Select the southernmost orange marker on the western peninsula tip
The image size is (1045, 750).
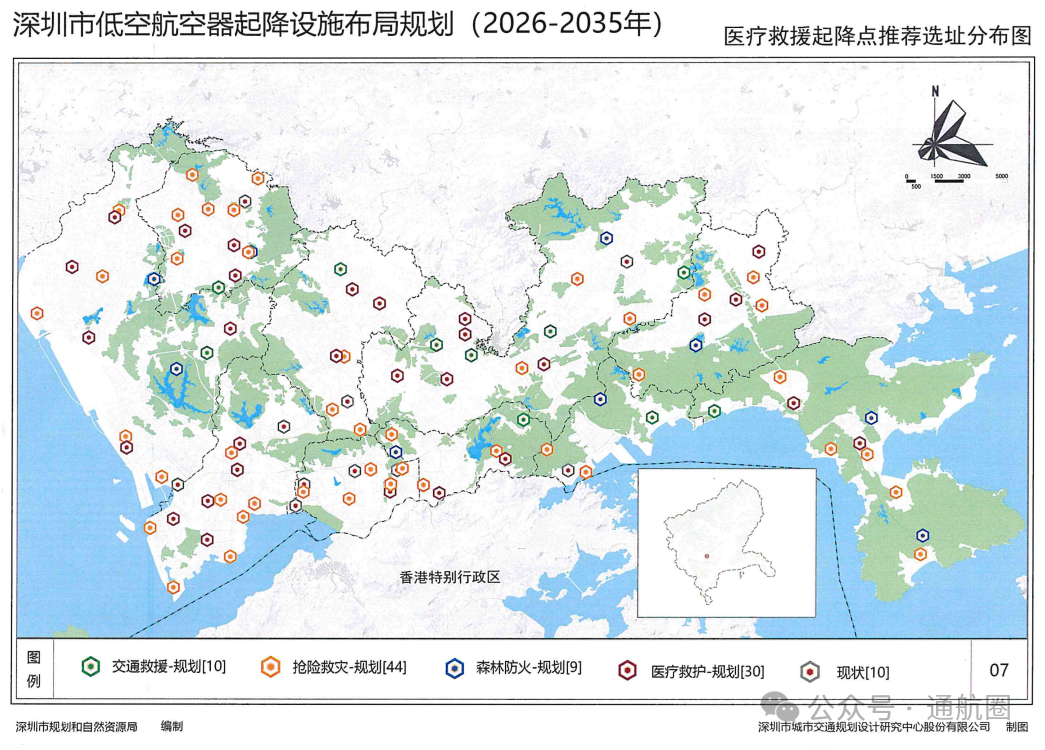coord(173,587)
